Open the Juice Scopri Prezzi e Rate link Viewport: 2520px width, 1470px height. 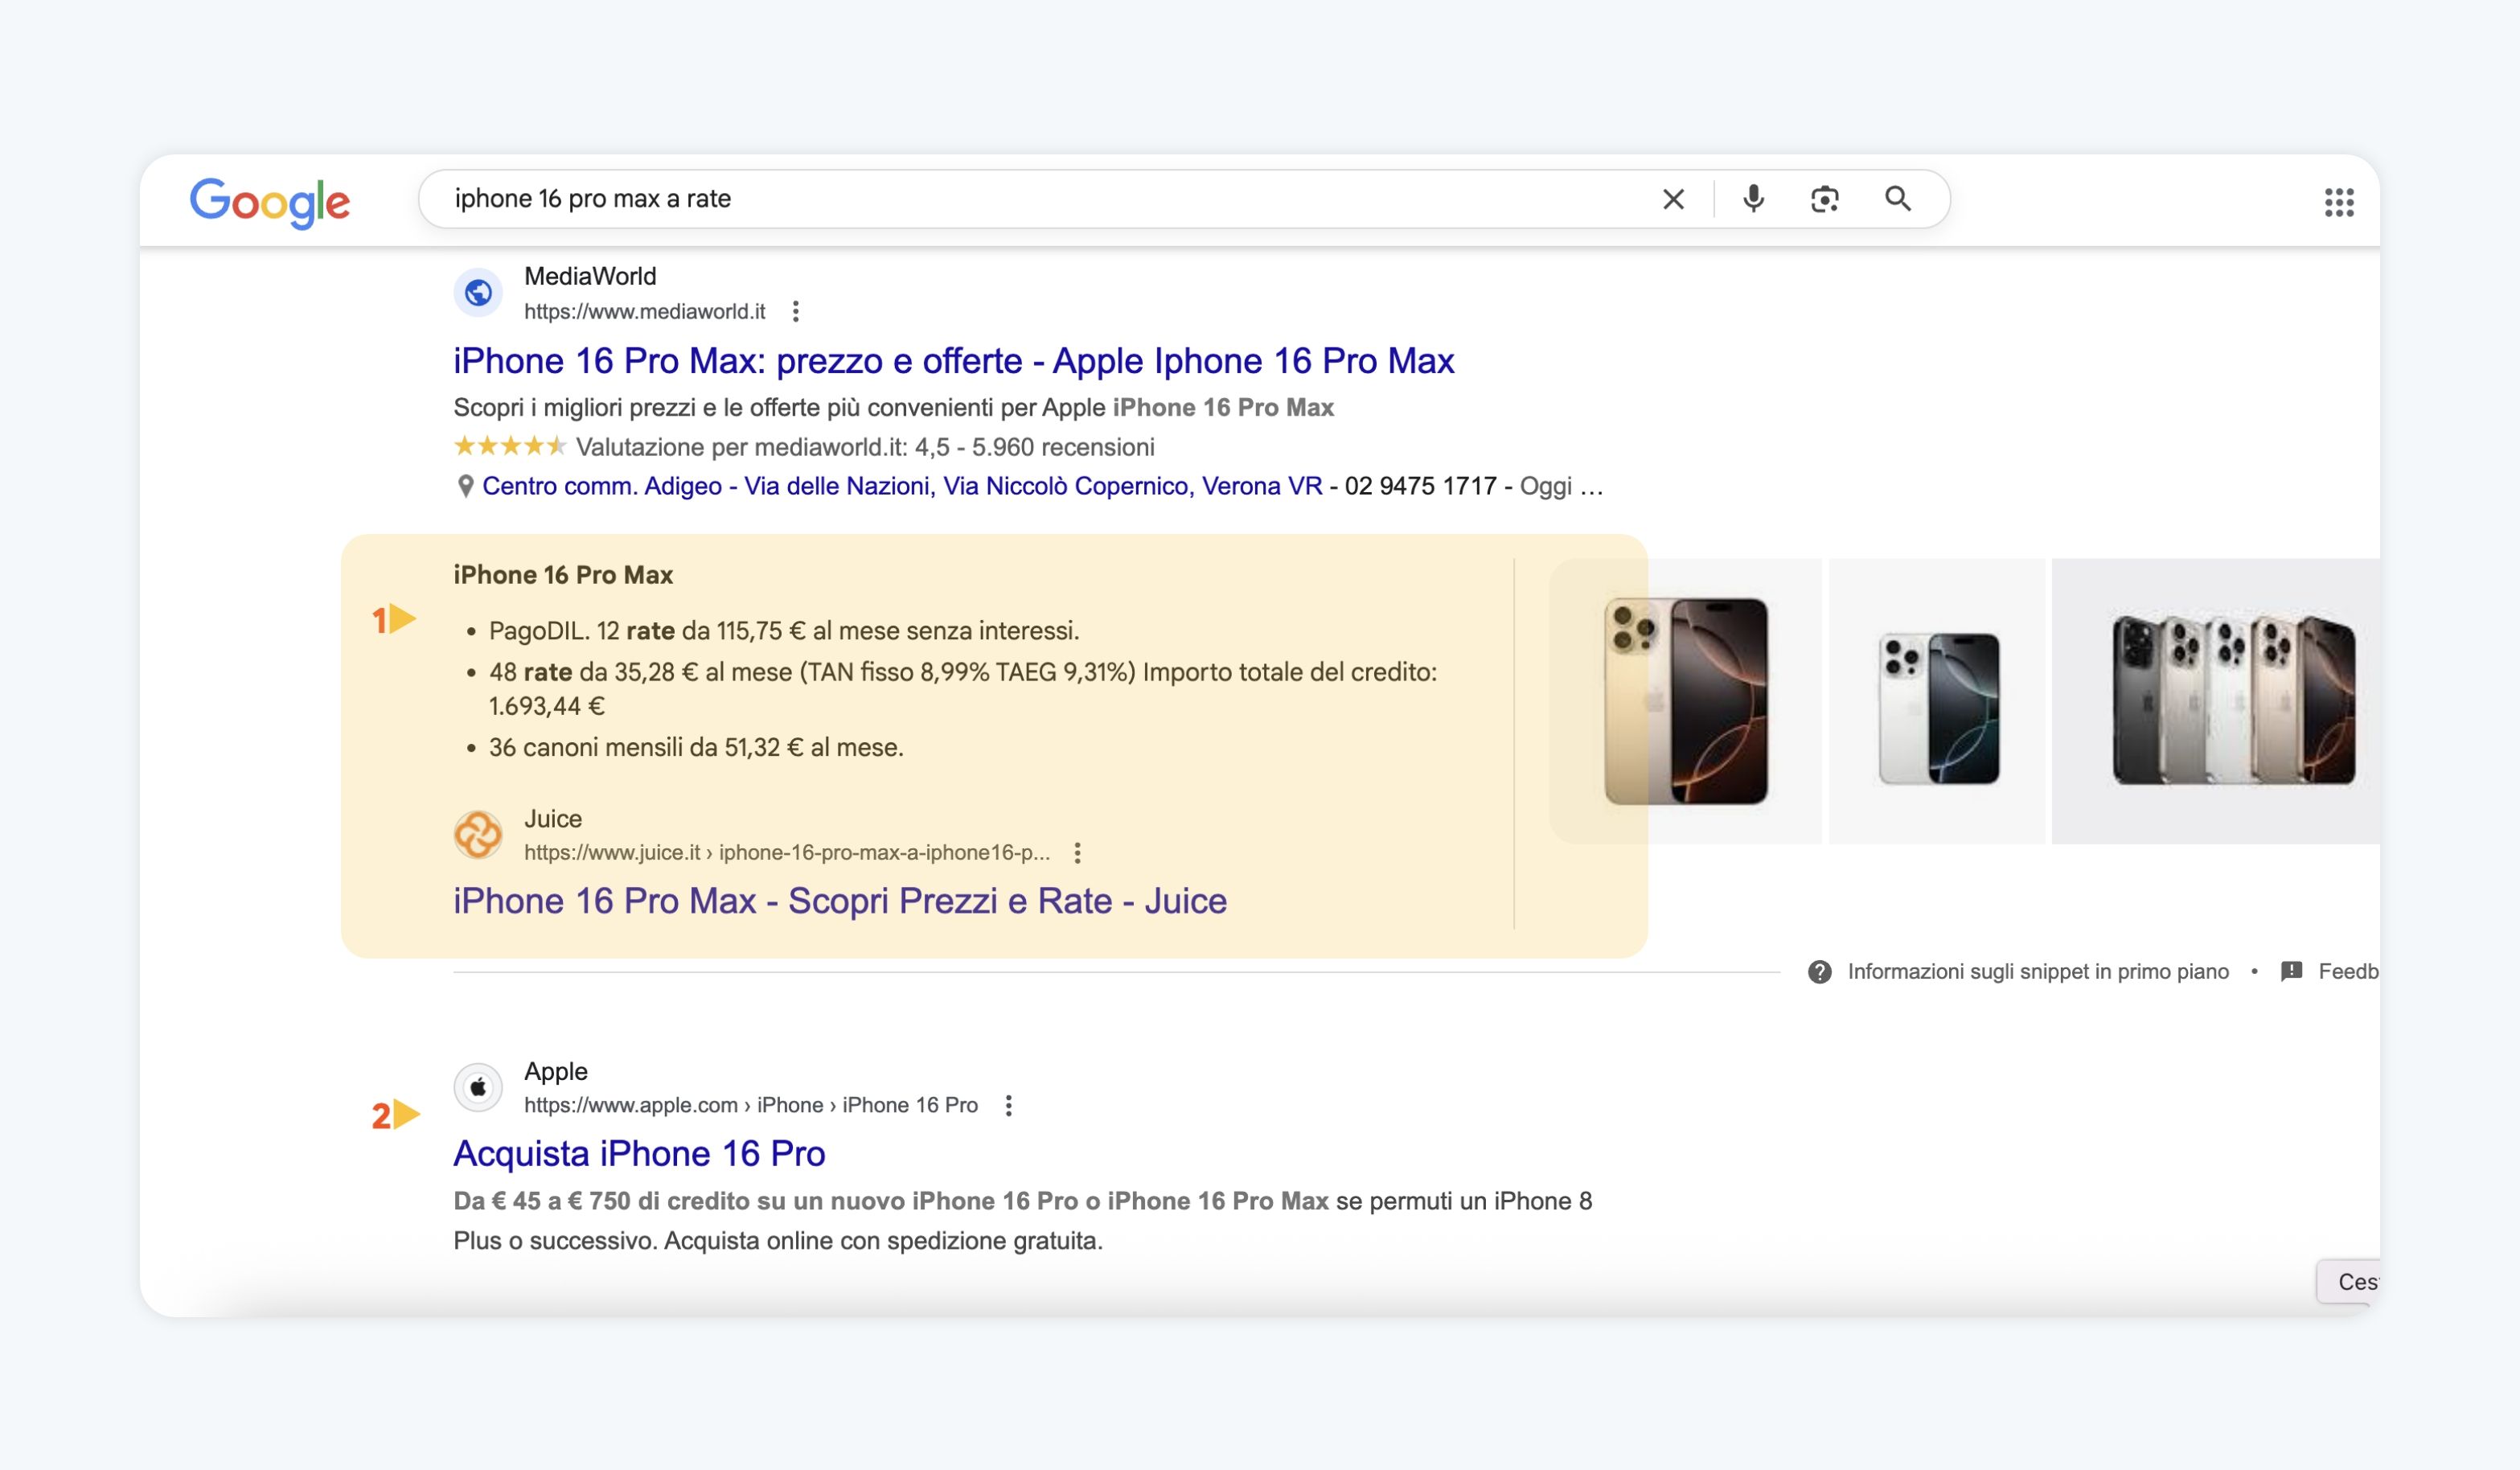pos(840,901)
